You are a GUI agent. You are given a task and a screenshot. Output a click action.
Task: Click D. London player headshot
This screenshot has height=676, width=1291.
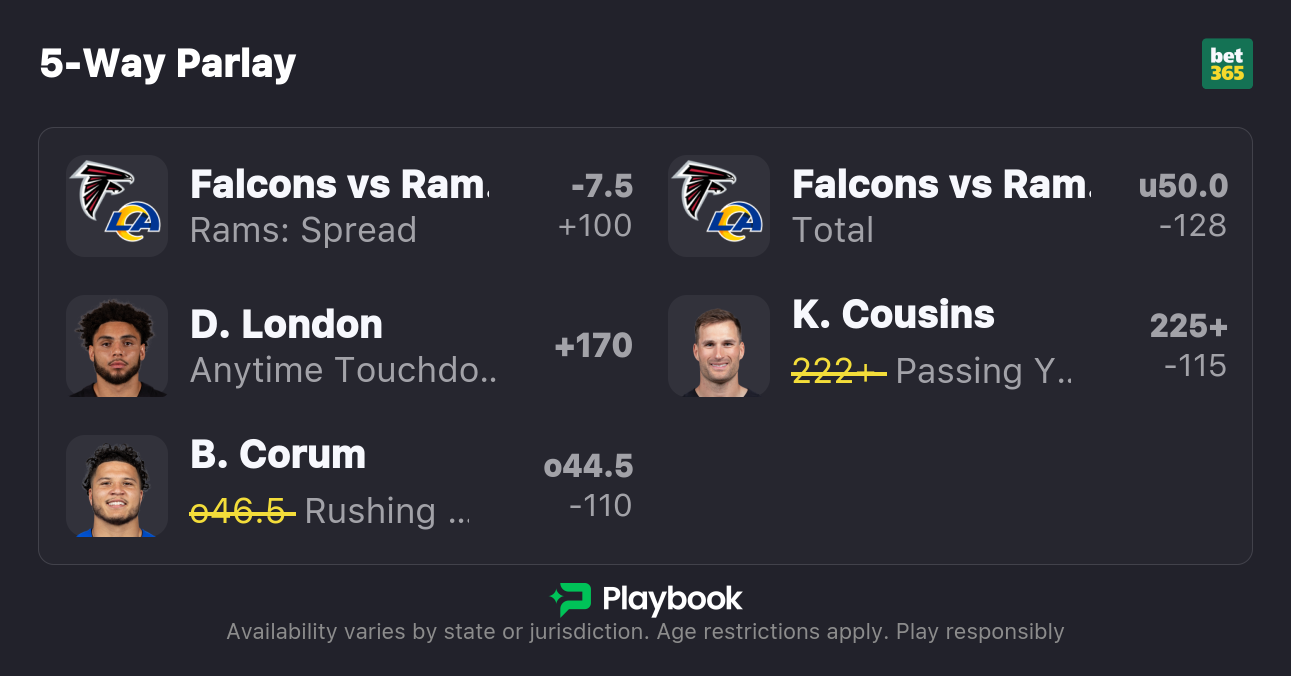tap(117, 346)
